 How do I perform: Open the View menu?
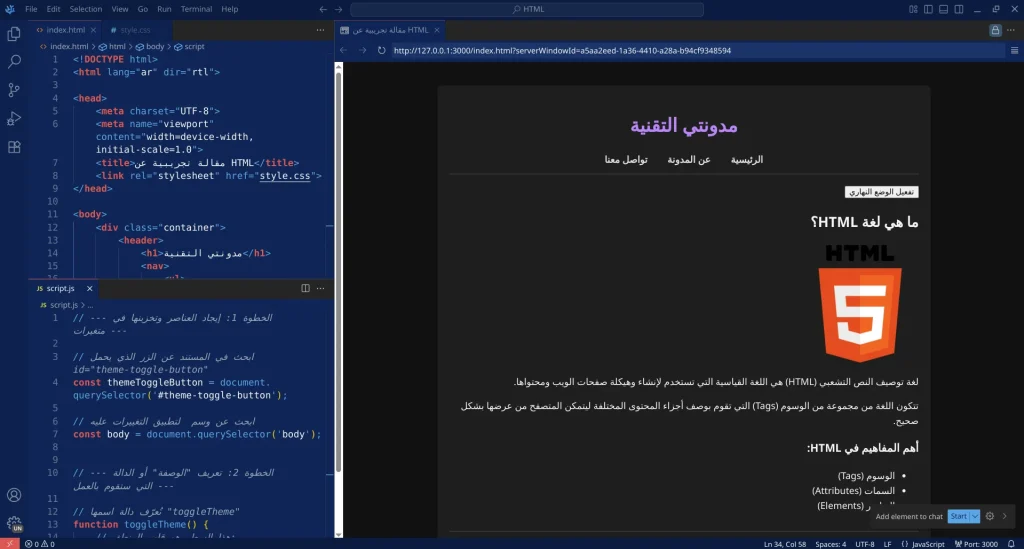click(x=120, y=9)
